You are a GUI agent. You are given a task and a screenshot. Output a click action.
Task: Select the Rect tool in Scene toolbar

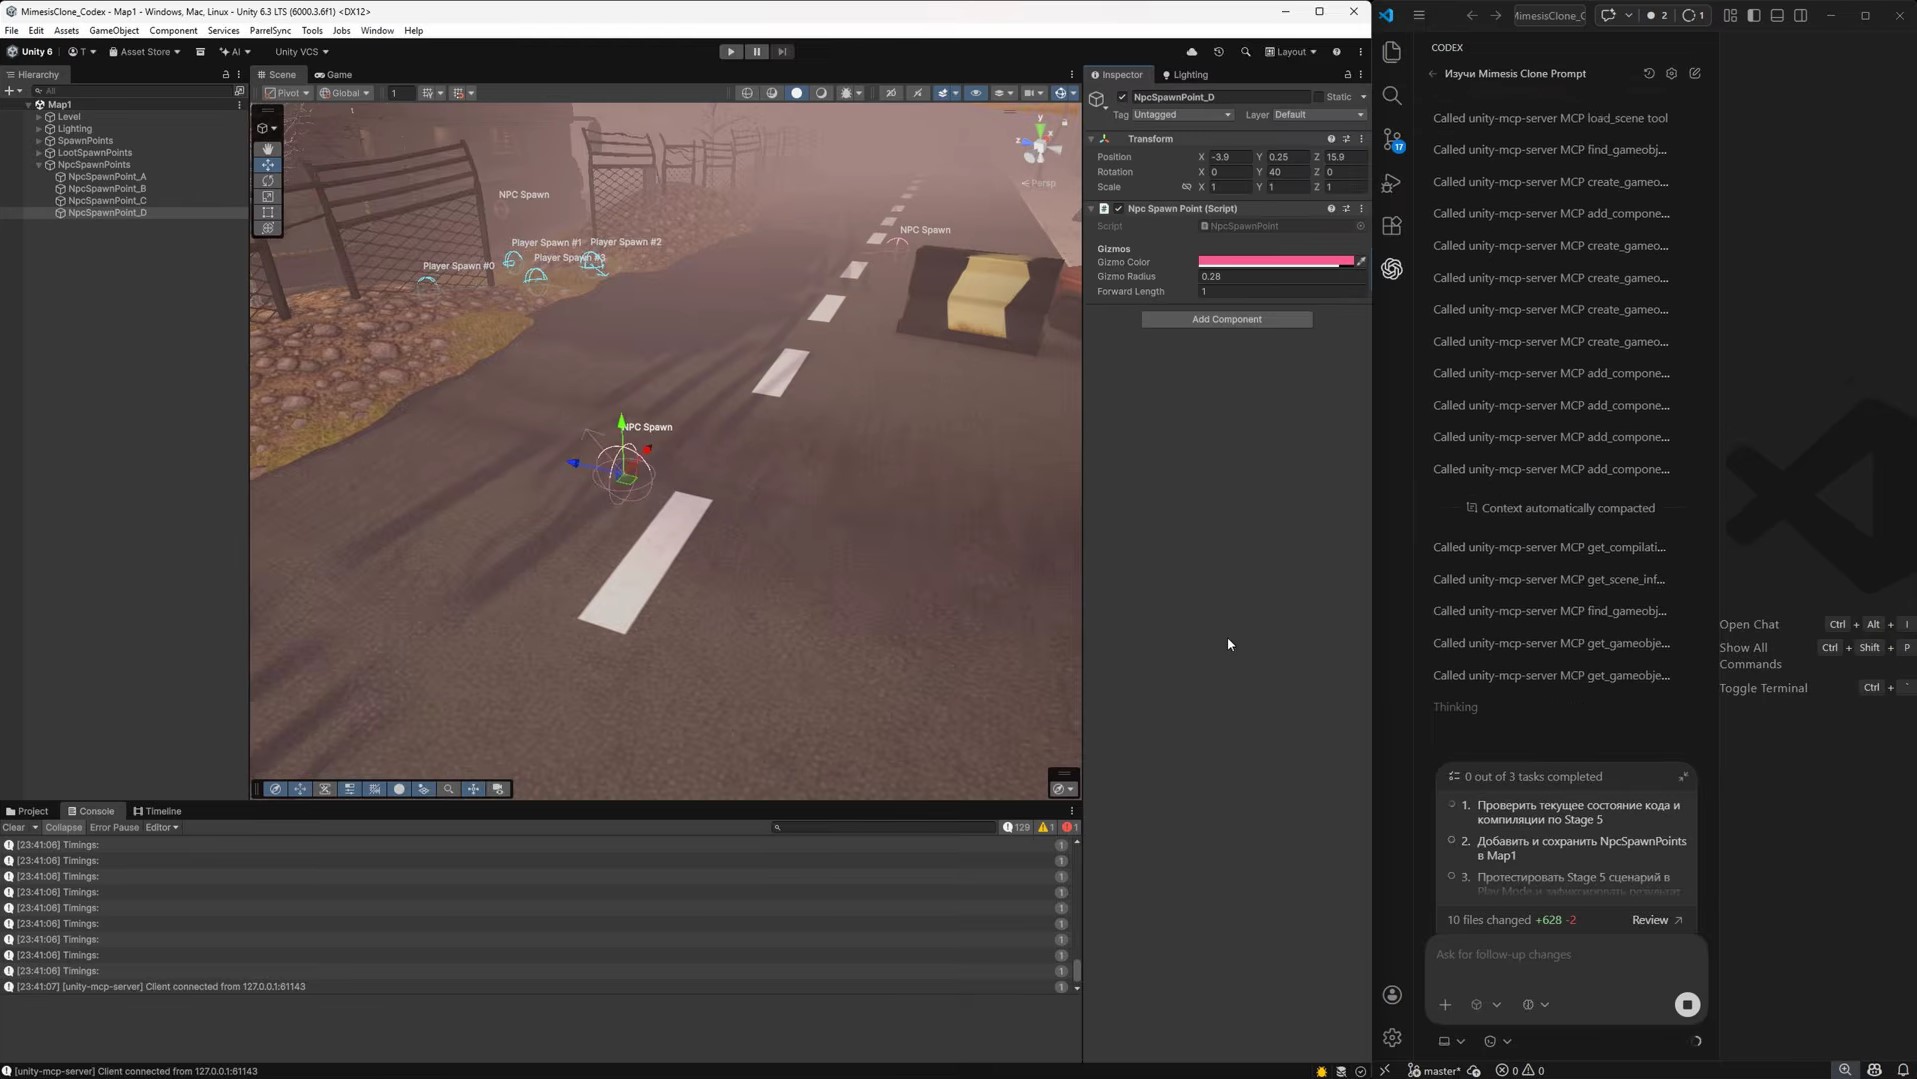coord(268,213)
